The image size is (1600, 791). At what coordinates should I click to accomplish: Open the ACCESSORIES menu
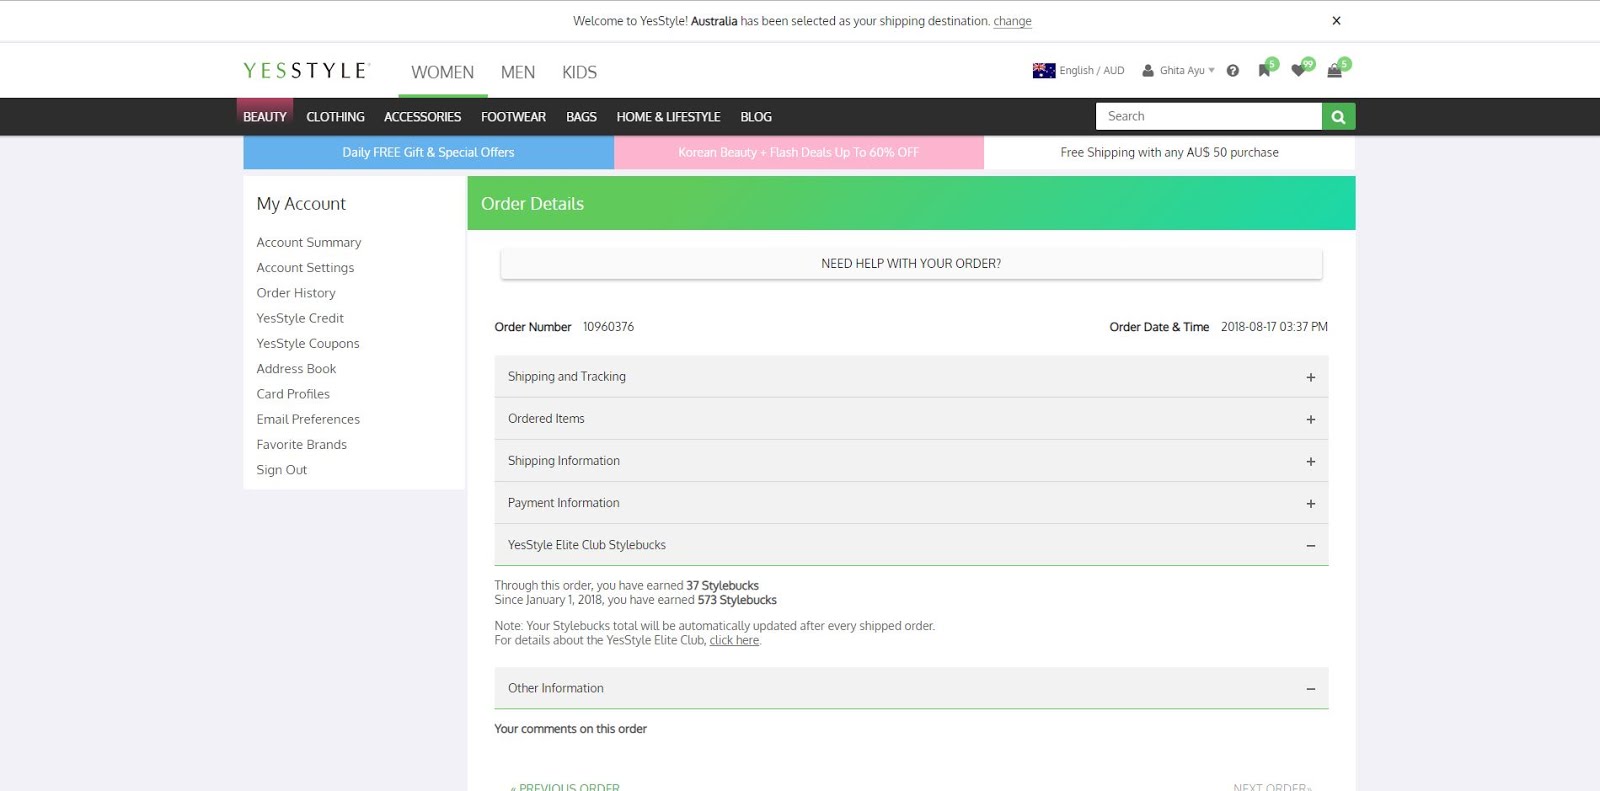pyautogui.click(x=422, y=117)
